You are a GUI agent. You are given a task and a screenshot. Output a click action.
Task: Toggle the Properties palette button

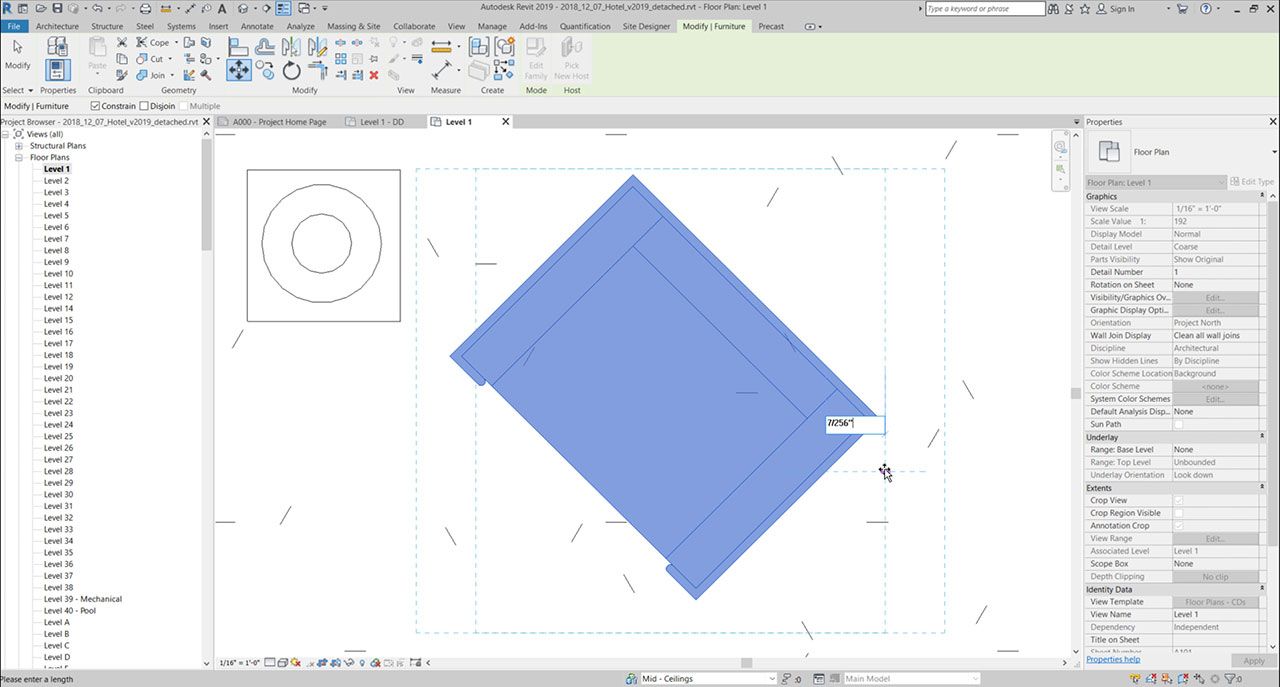(x=57, y=70)
